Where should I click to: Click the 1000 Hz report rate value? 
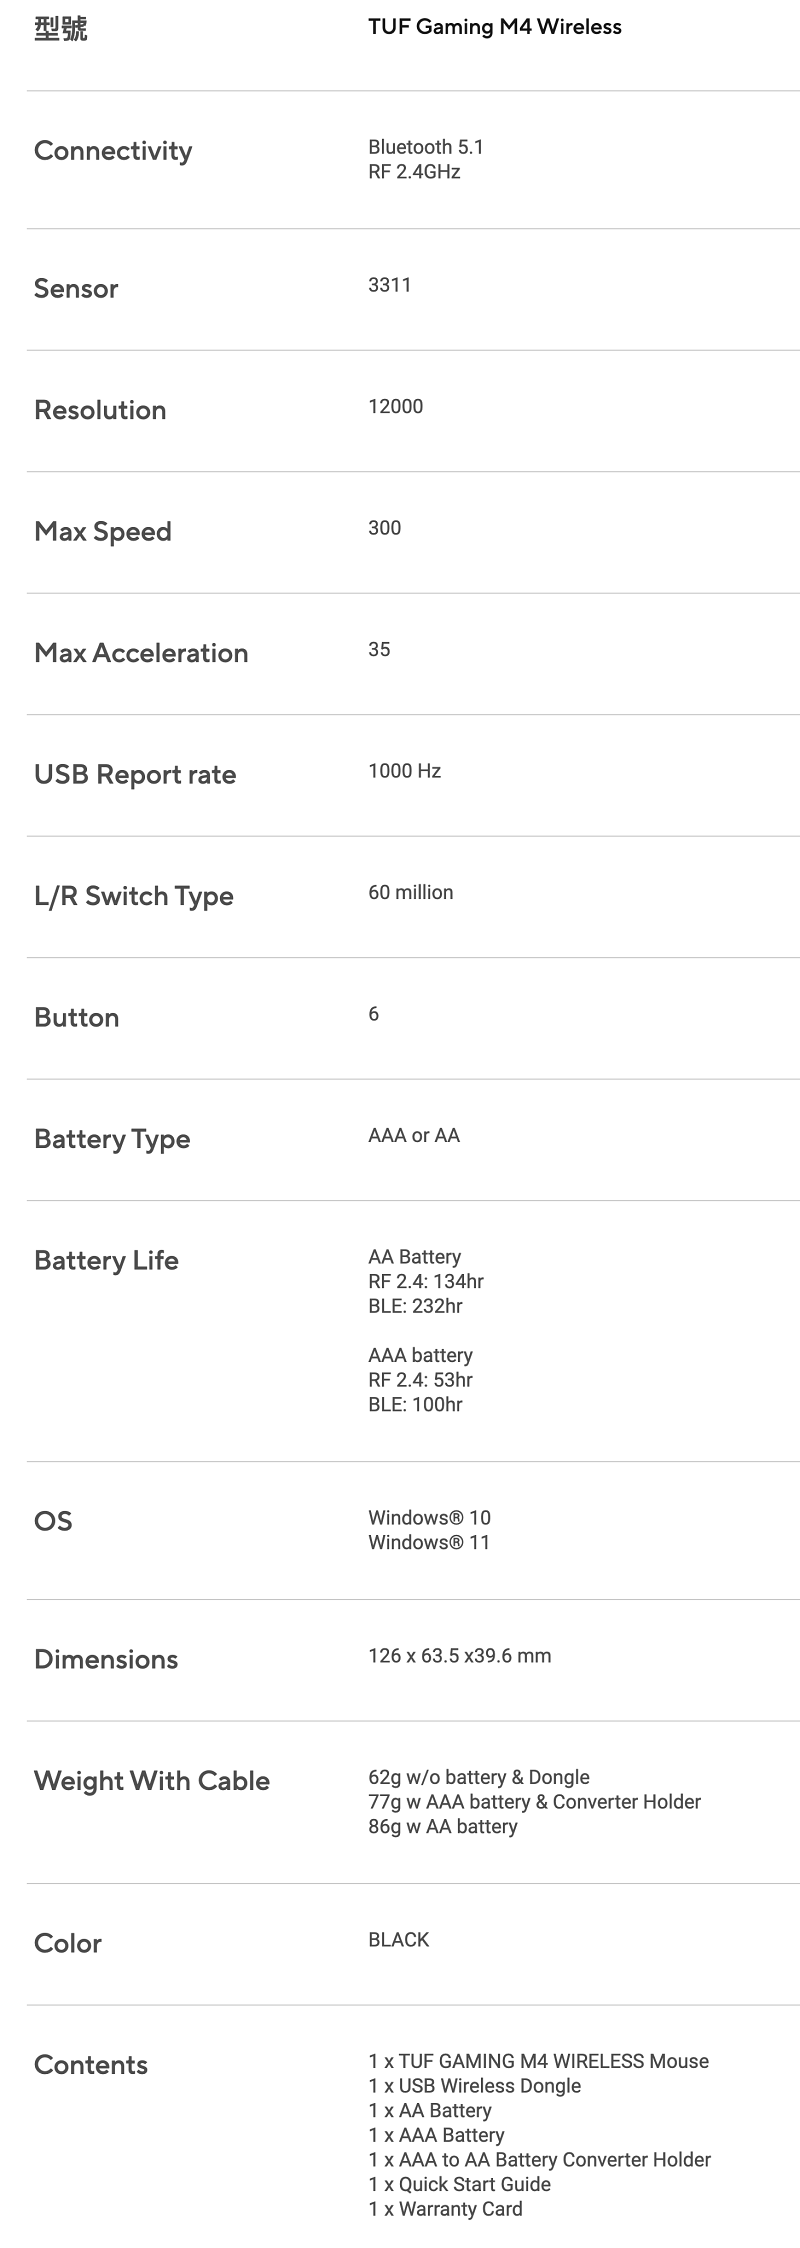click(404, 771)
